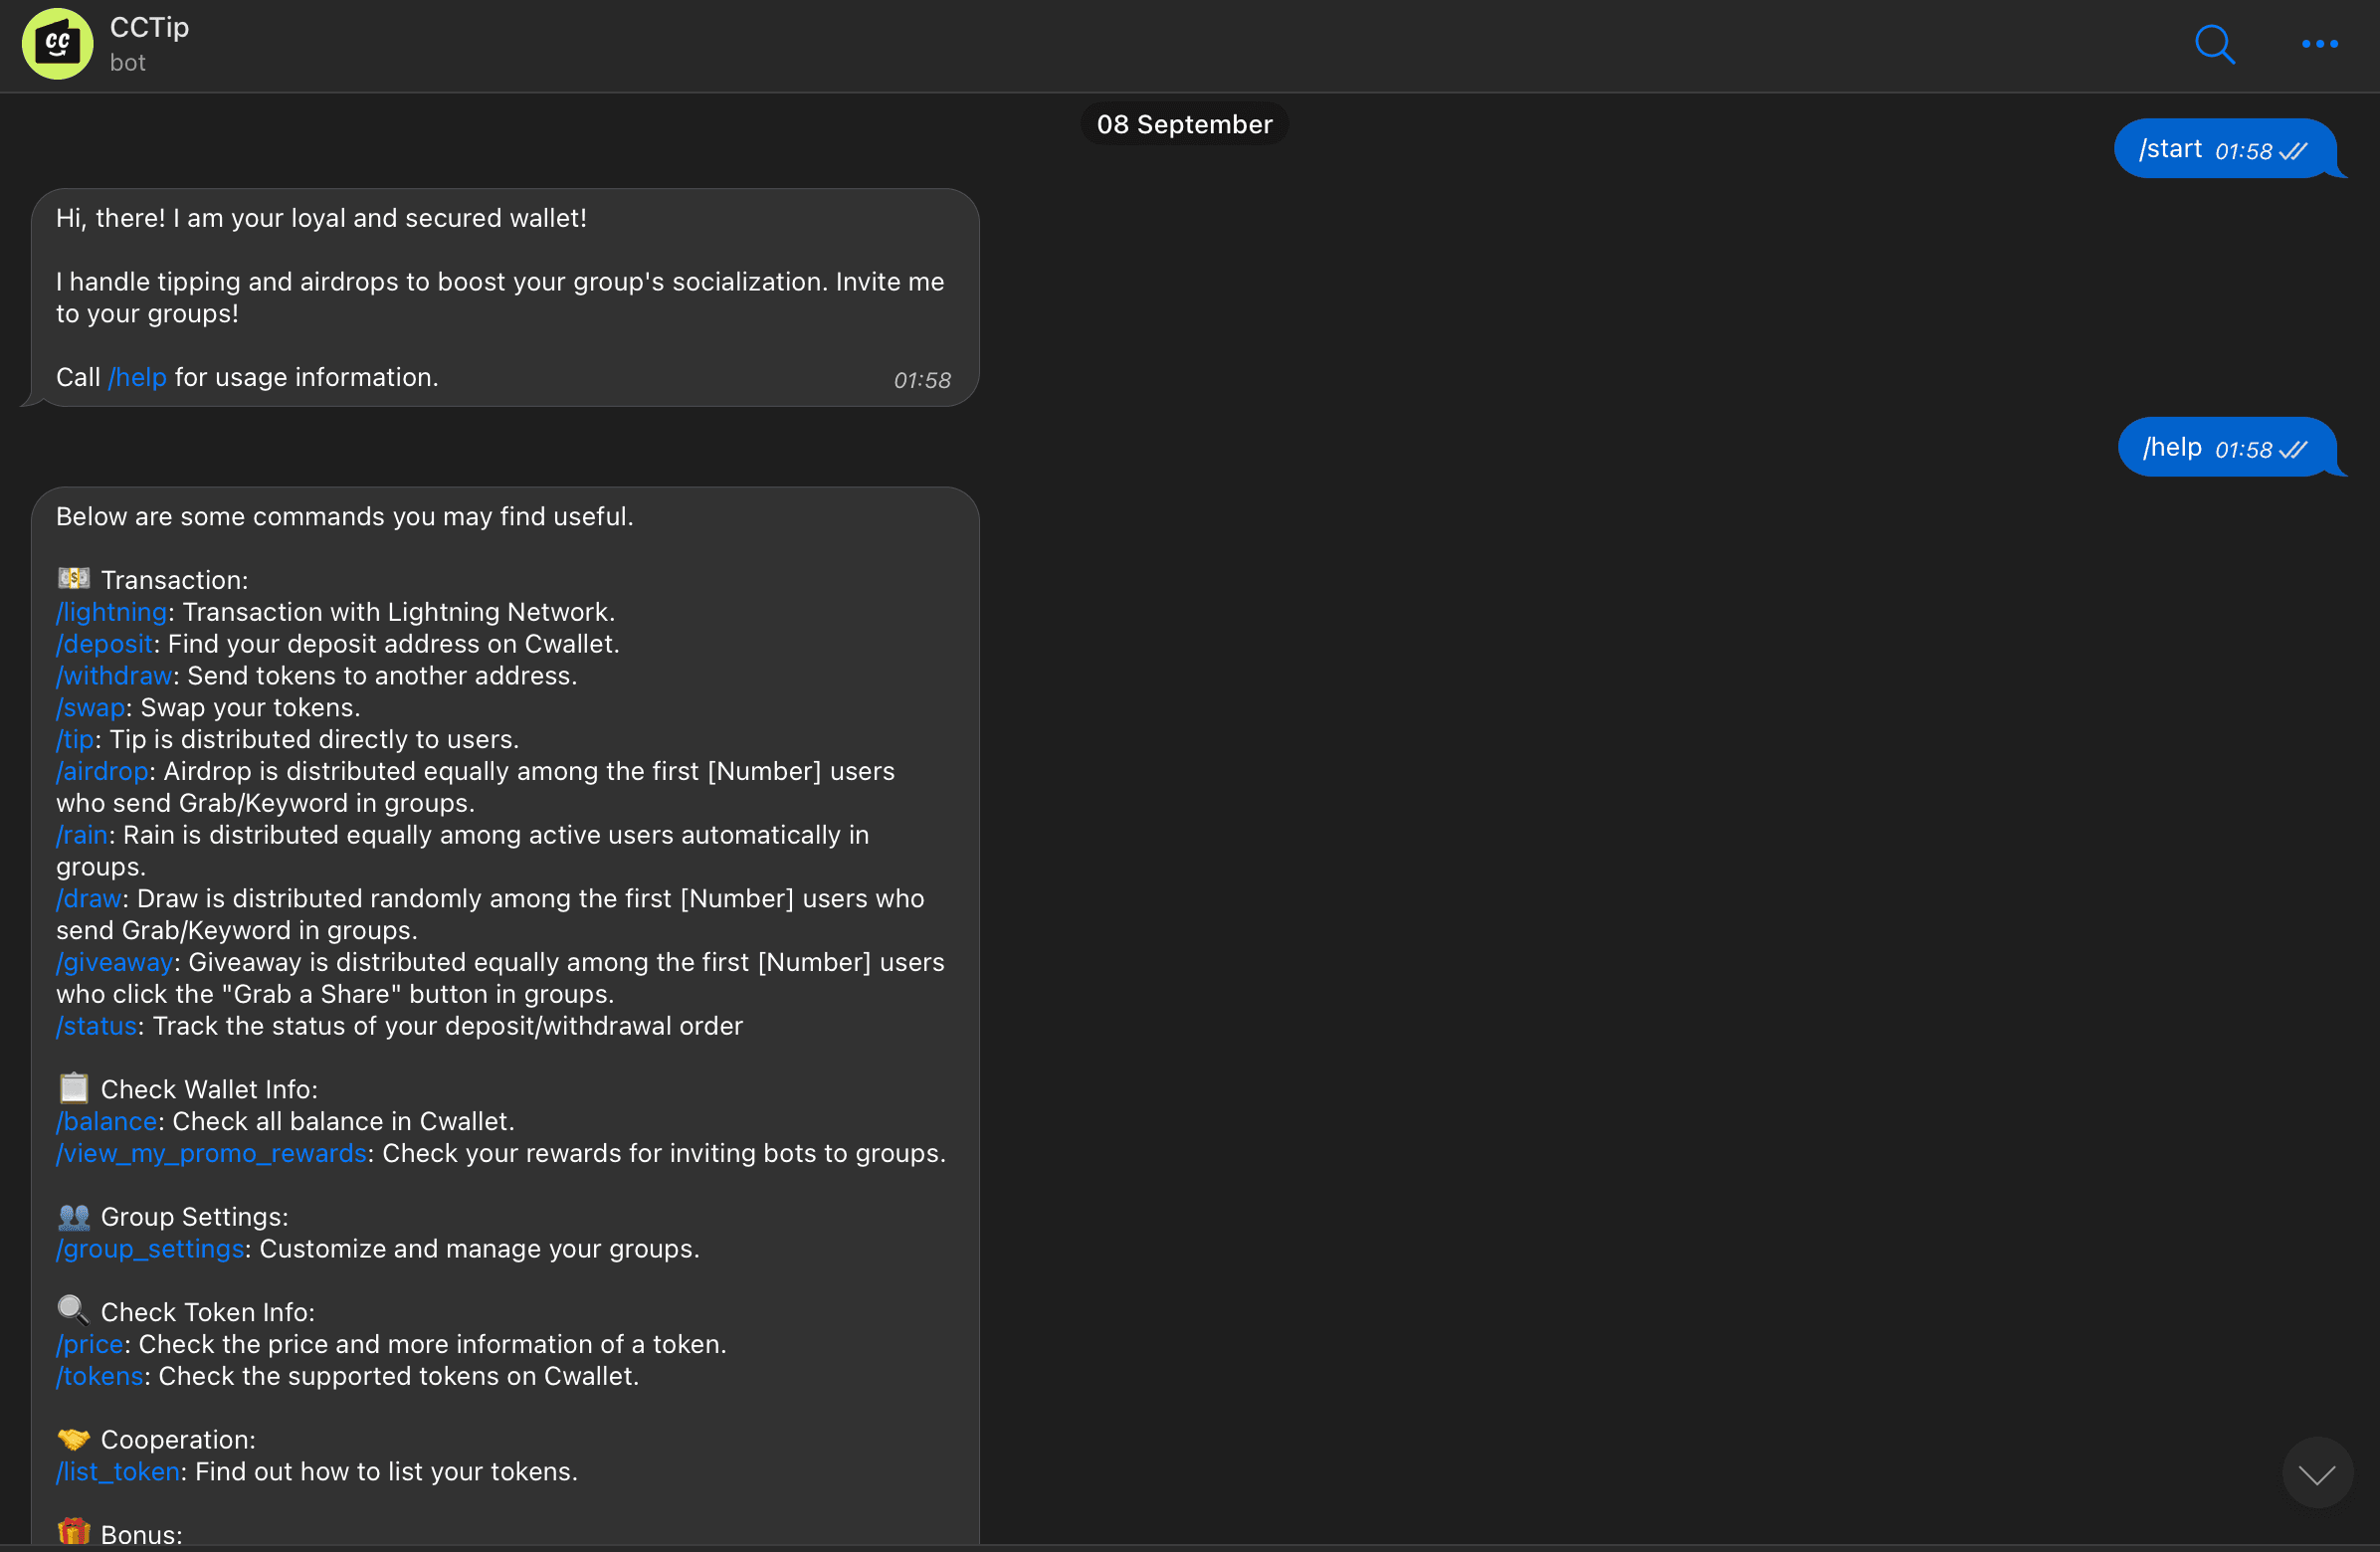This screenshot has width=2380, height=1552.
Task: Click the /help link in the welcome message
Action: [x=138, y=378]
